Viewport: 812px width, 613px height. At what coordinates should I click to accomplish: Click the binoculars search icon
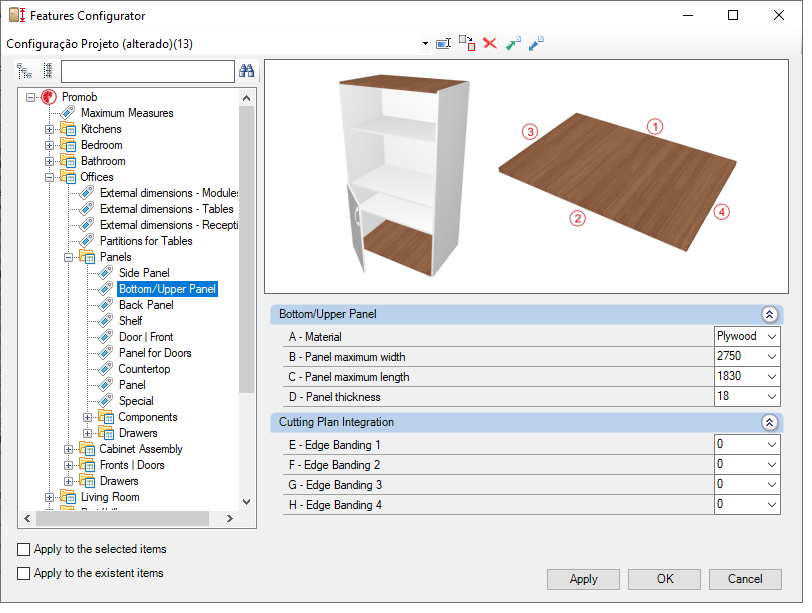246,71
